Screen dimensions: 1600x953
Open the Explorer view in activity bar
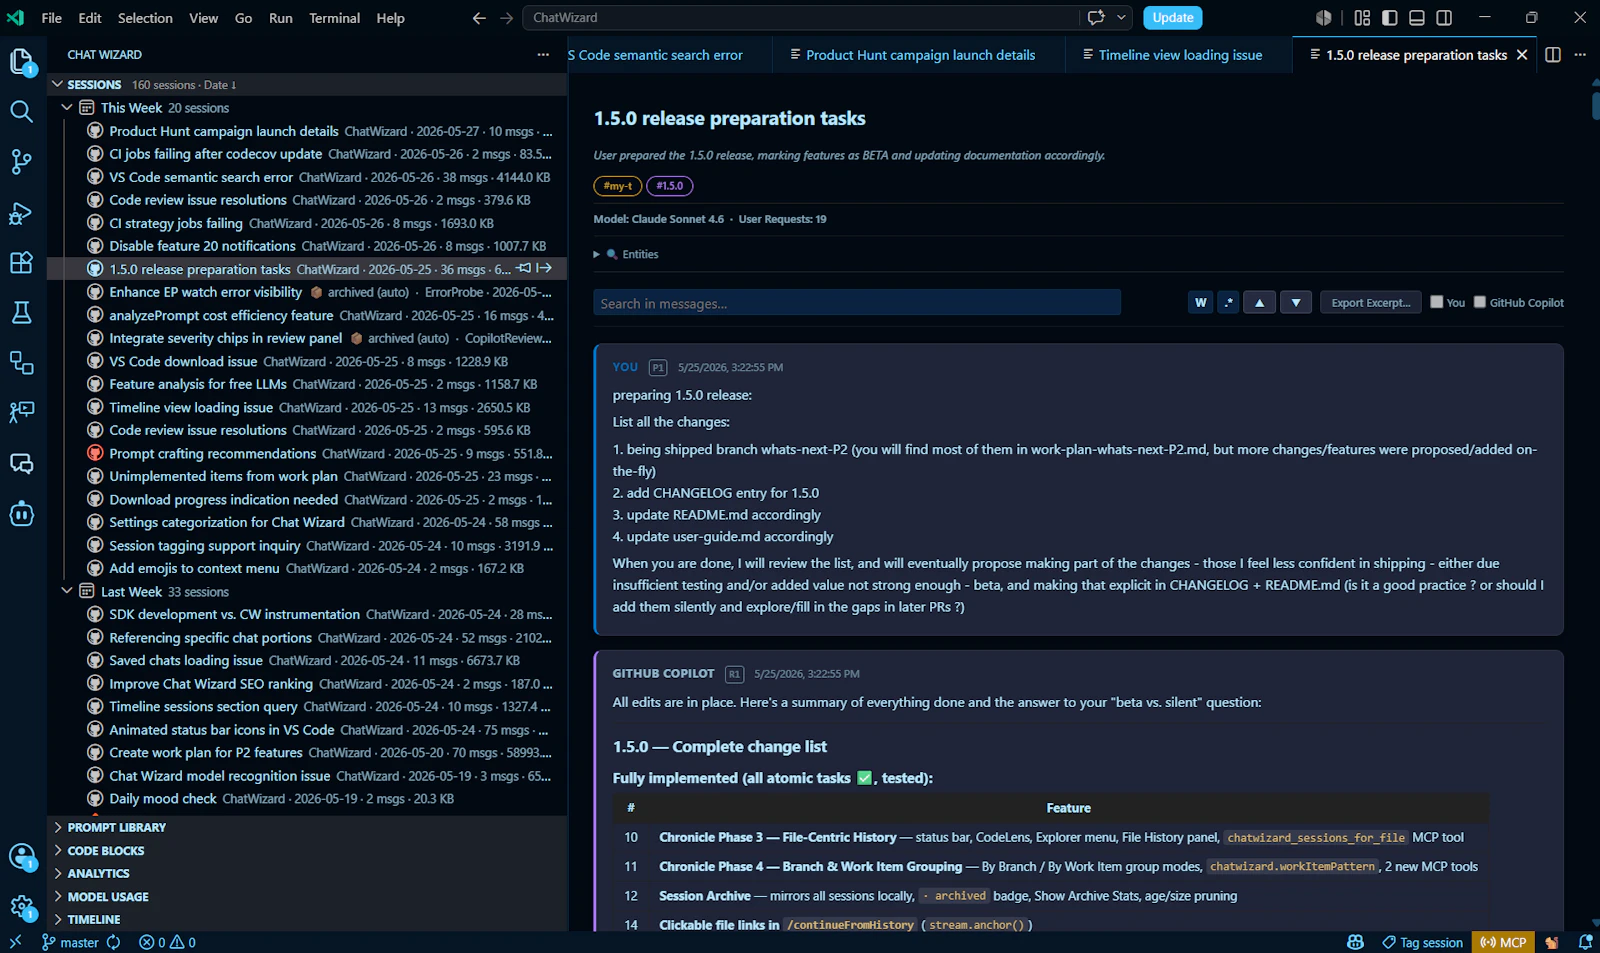point(22,61)
